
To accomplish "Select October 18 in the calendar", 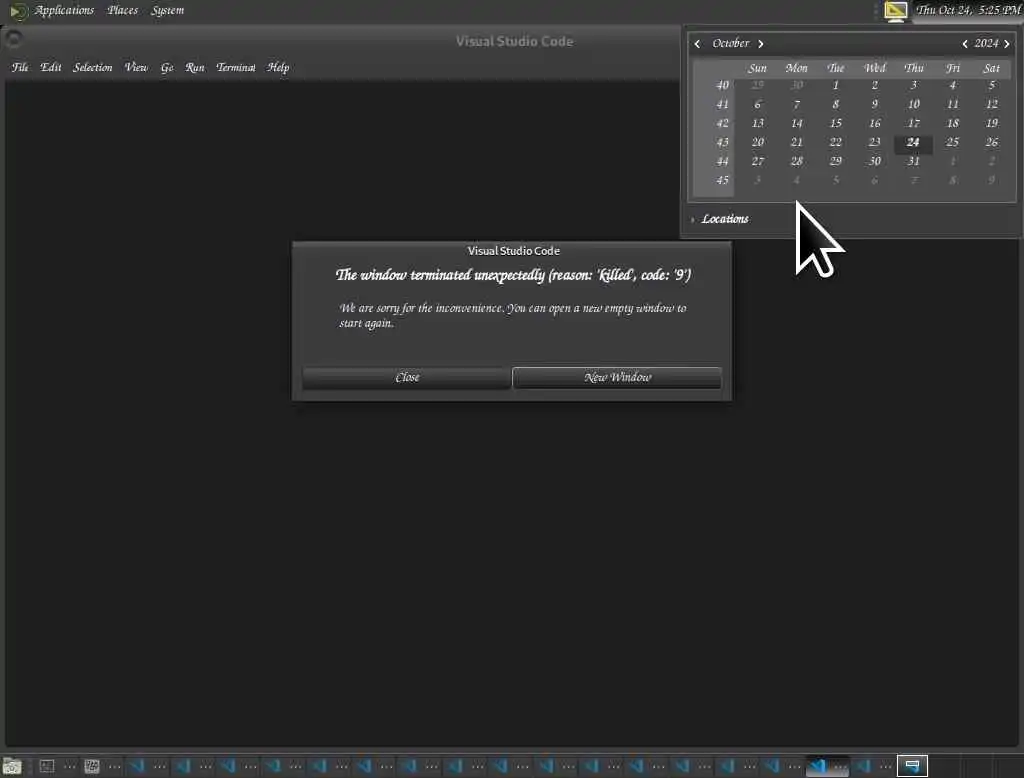I will tap(952, 123).
